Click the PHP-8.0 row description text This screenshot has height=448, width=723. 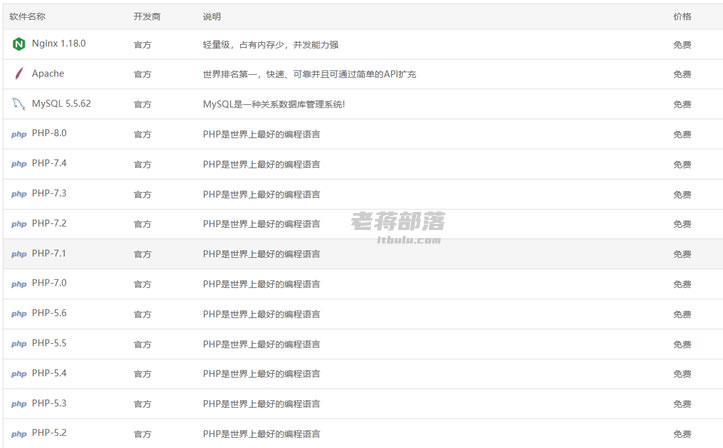click(x=261, y=135)
